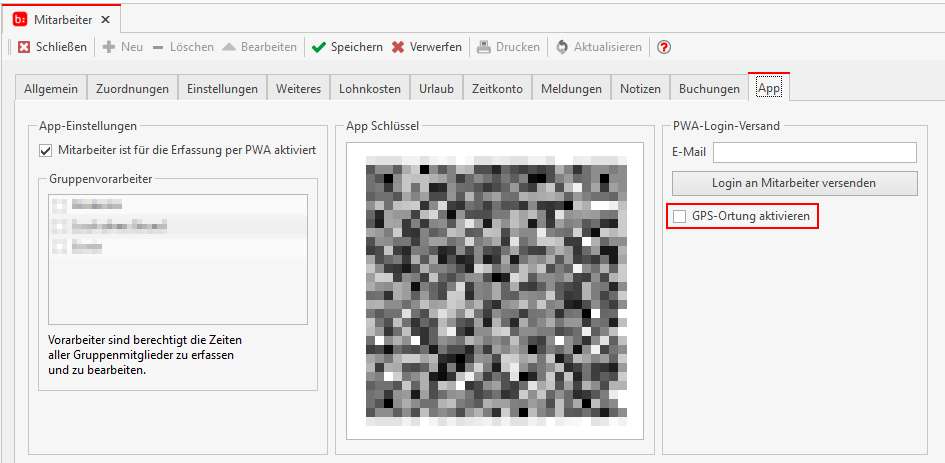Select the Mitarbeiter document tab
The height and width of the screenshot is (463, 945).
tap(61, 19)
